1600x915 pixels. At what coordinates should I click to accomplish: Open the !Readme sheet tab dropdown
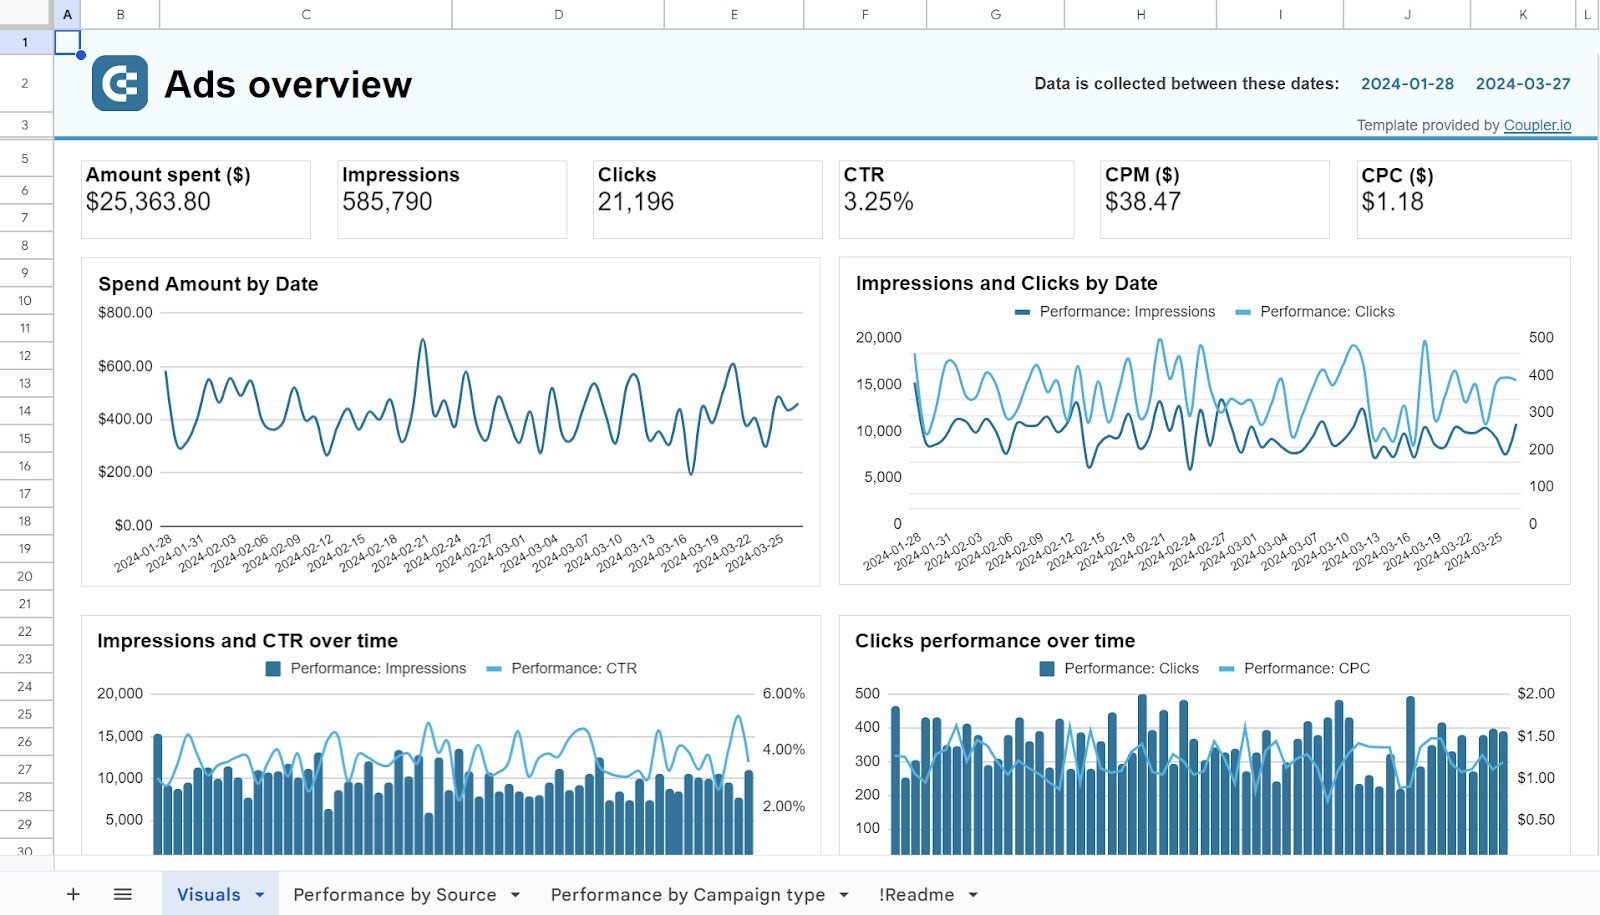click(x=973, y=894)
